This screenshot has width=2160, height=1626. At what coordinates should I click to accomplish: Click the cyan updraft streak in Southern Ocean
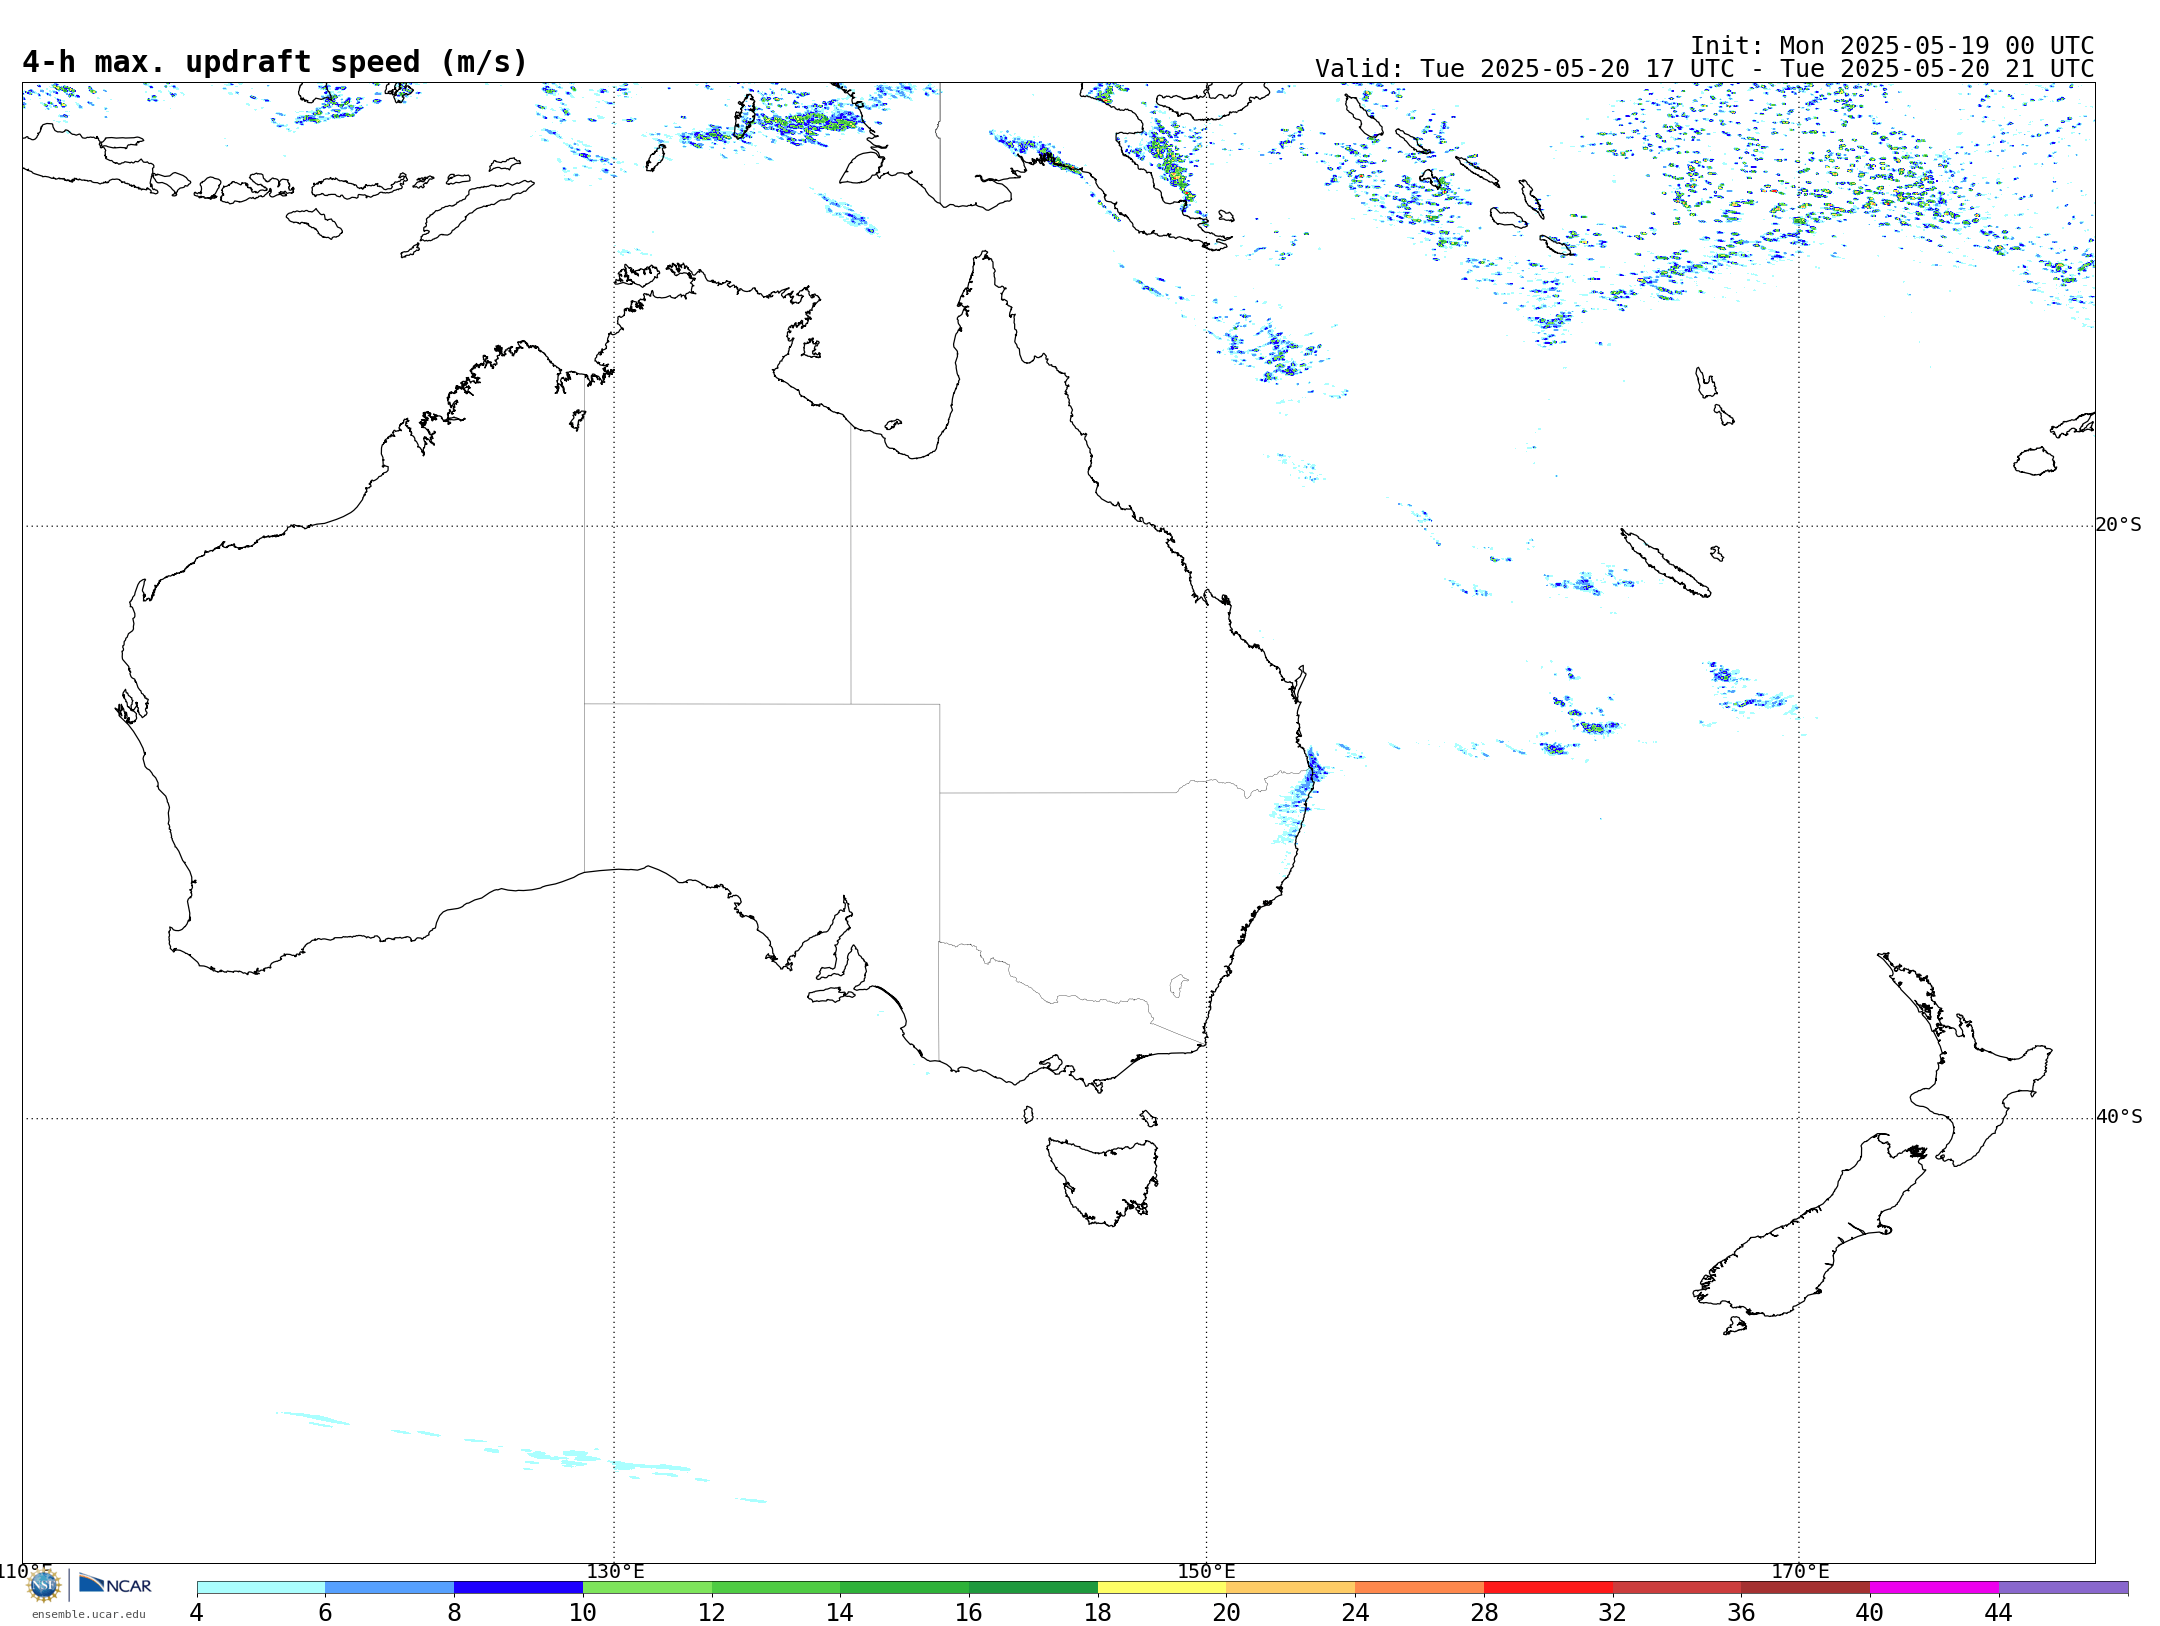pyautogui.click(x=520, y=1457)
